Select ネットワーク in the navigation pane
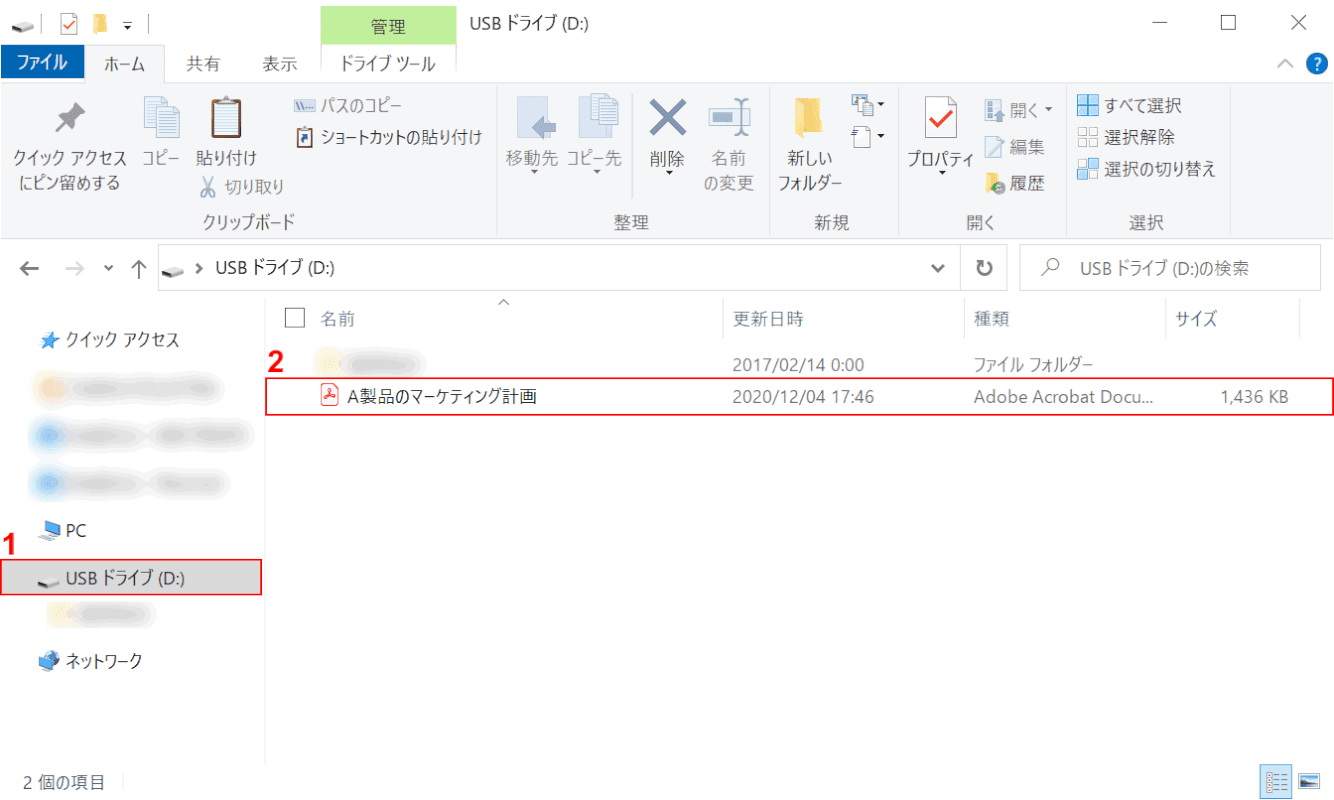The image size is (1334, 800). (90, 661)
